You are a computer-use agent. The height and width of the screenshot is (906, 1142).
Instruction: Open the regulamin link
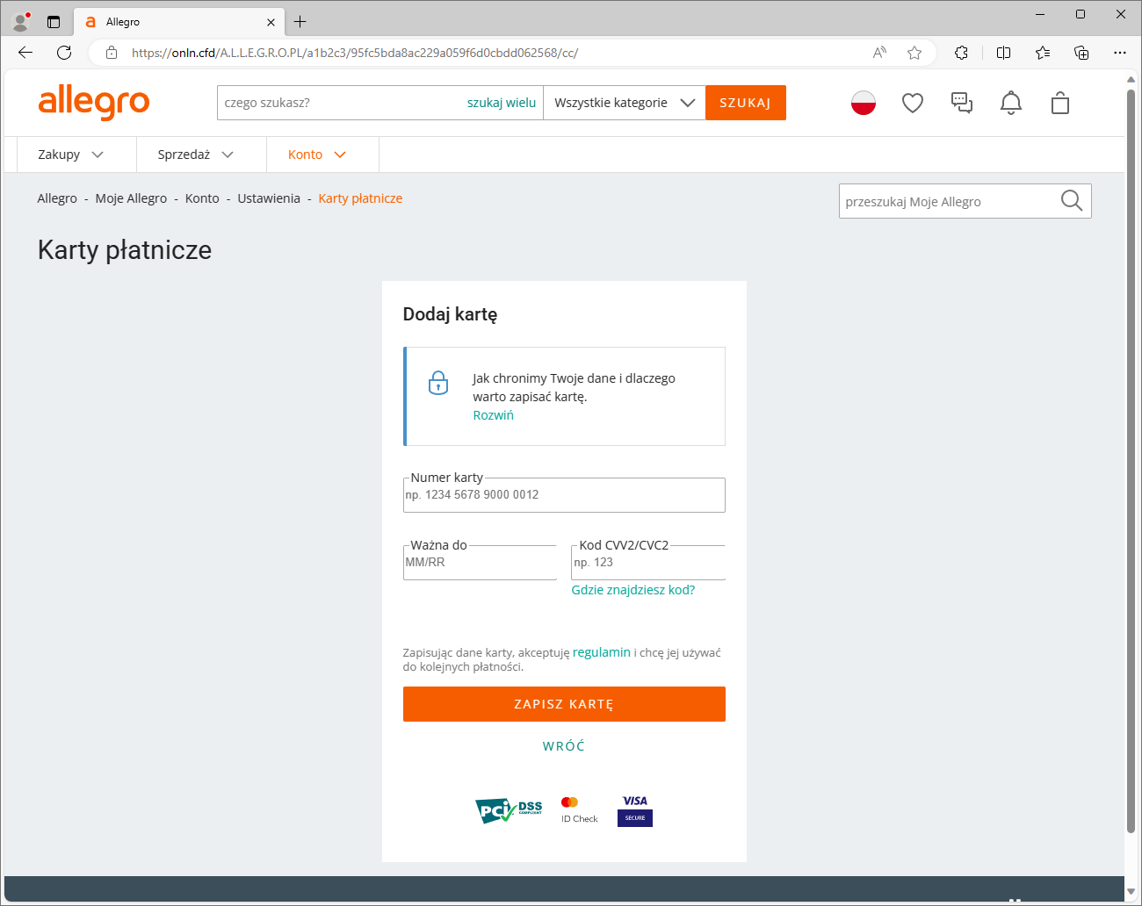tap(601, 652)
